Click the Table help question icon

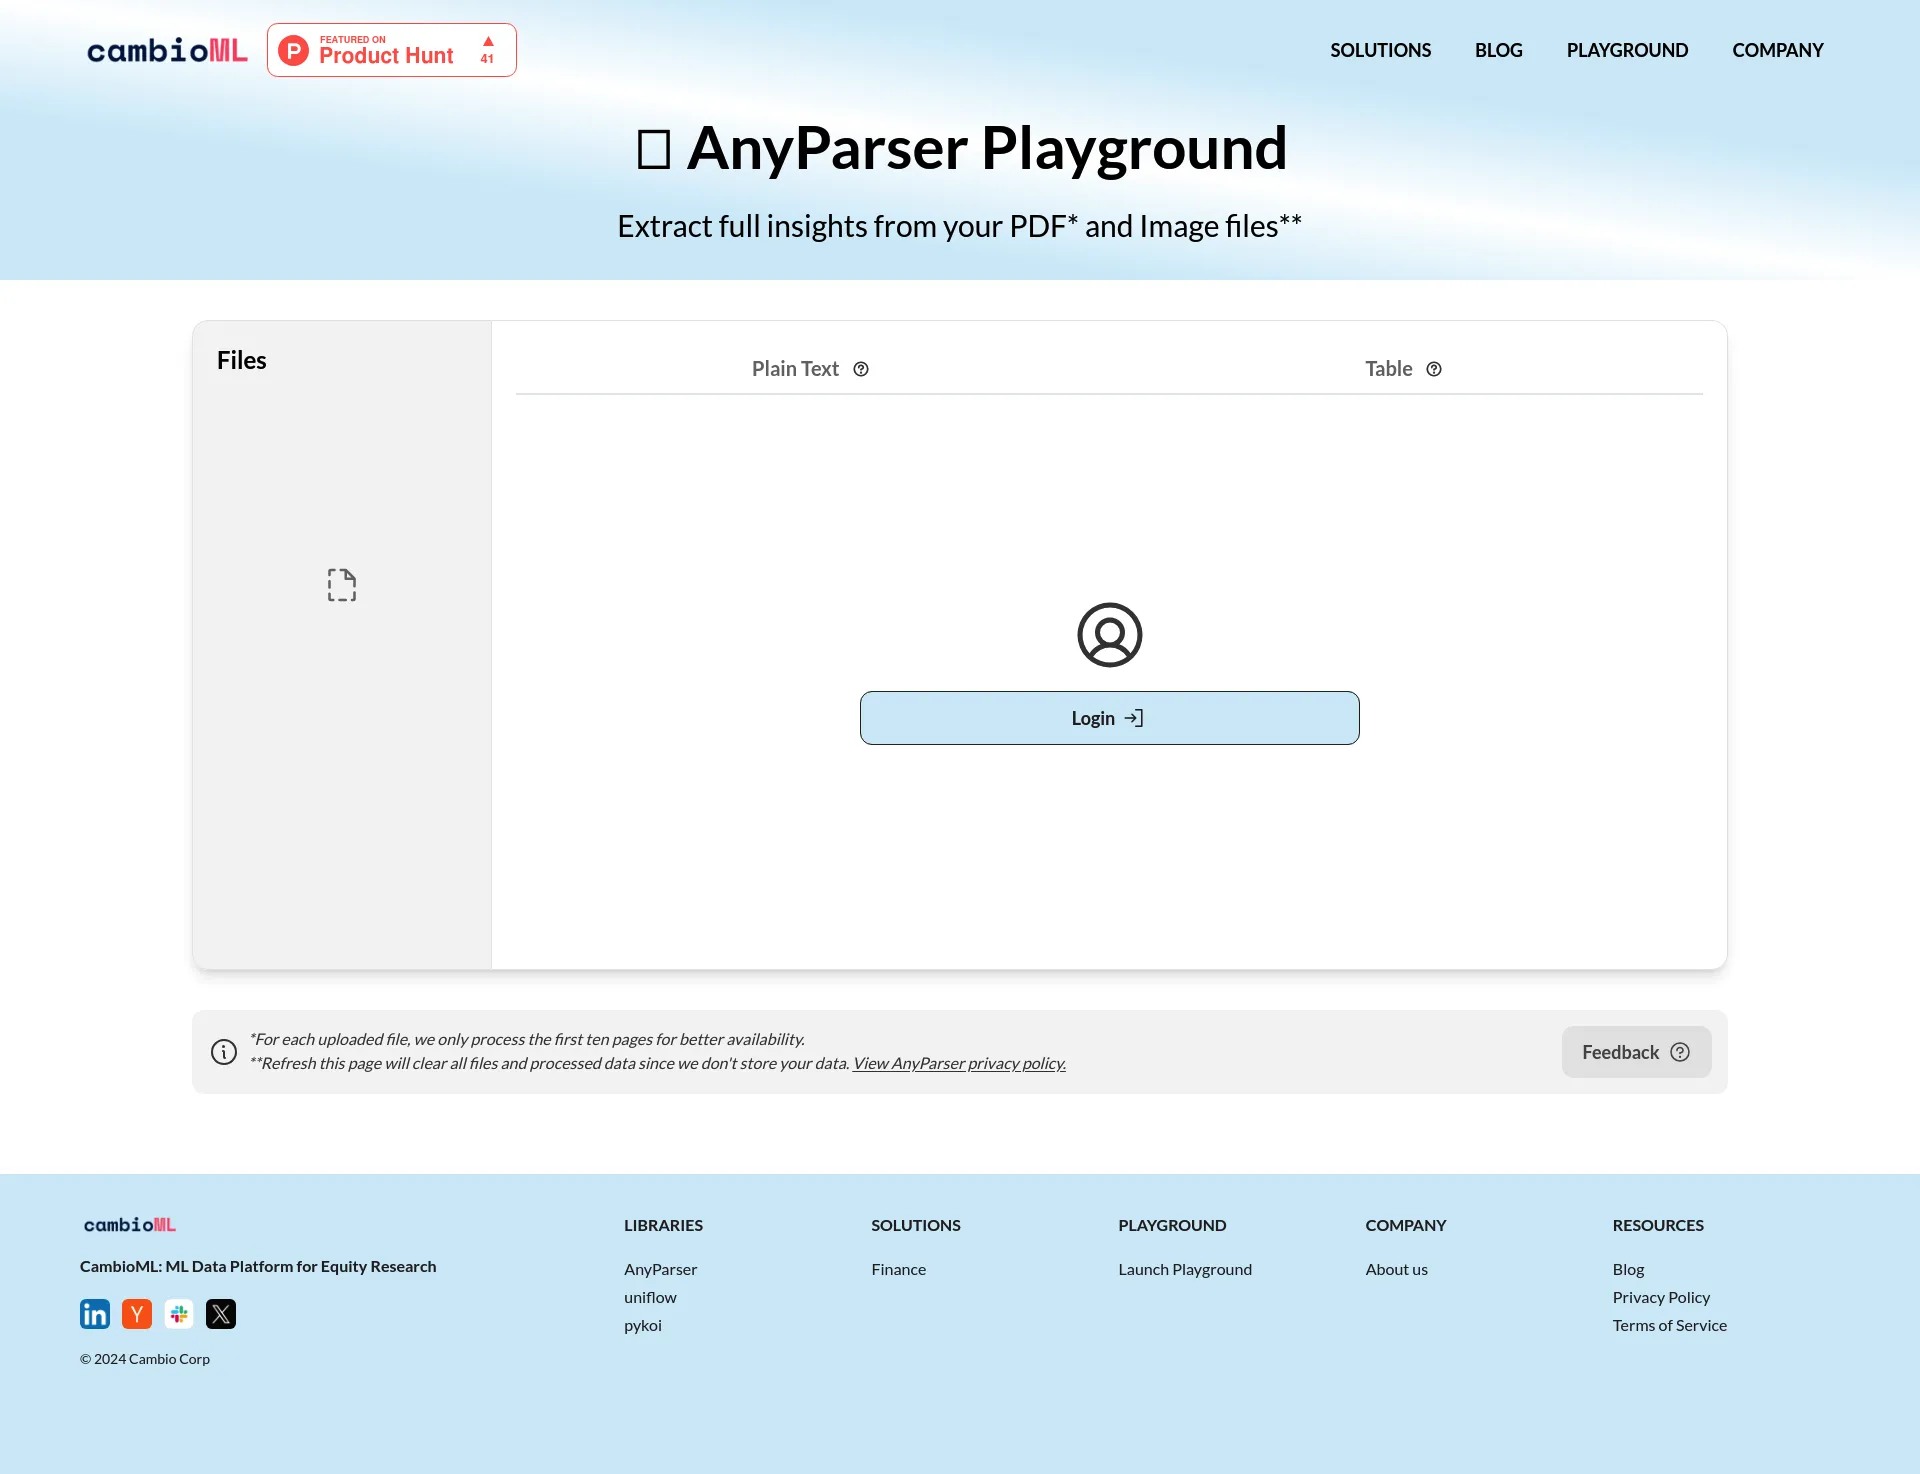click(1434, 369)
